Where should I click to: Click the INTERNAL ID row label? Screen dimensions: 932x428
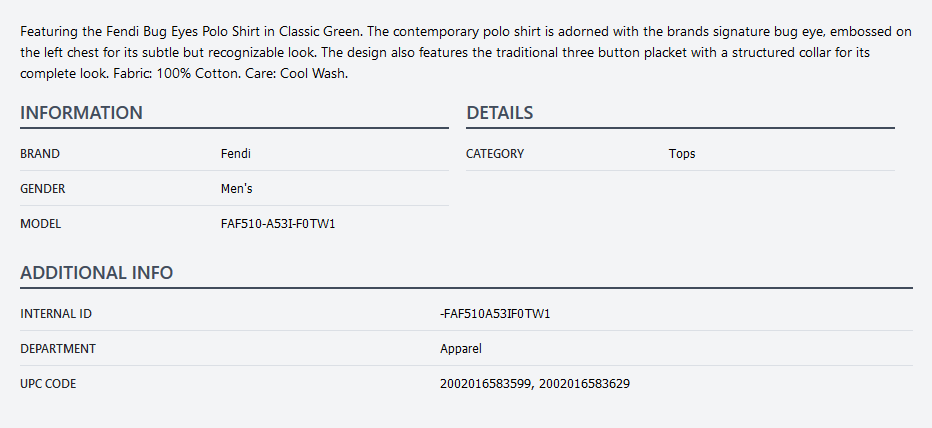pos(56,314)
